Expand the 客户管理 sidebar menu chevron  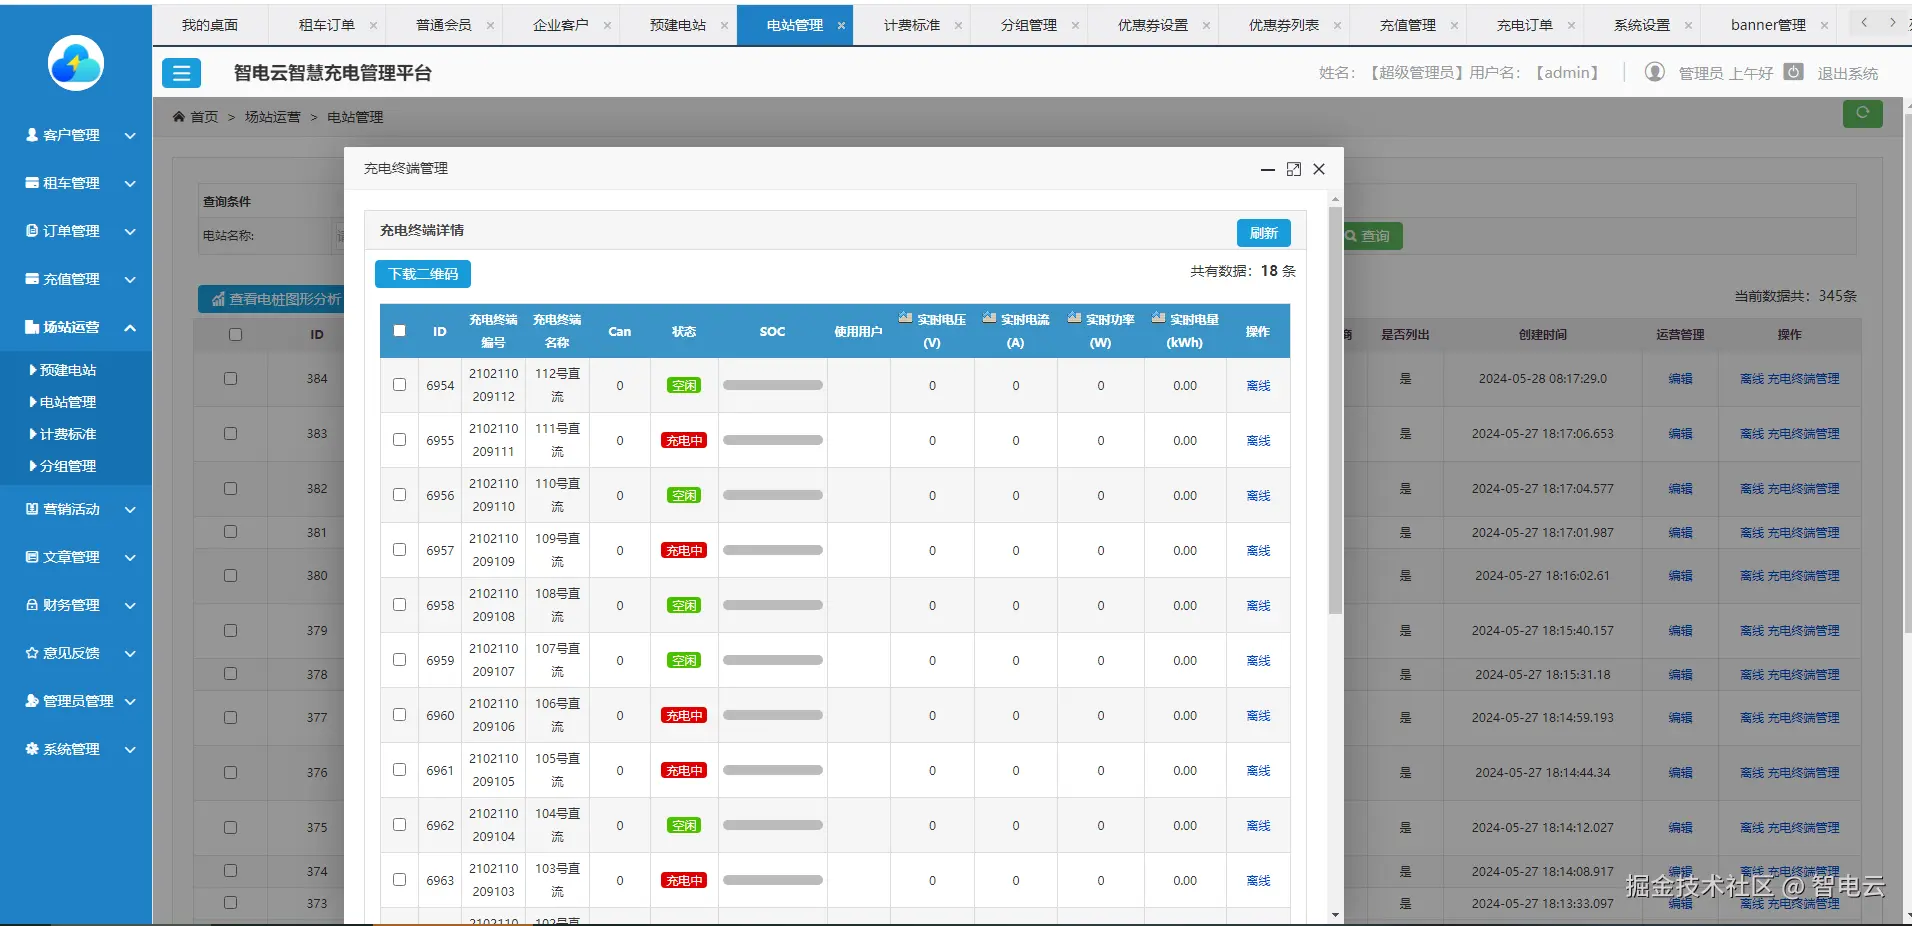(x=130, y=135)
